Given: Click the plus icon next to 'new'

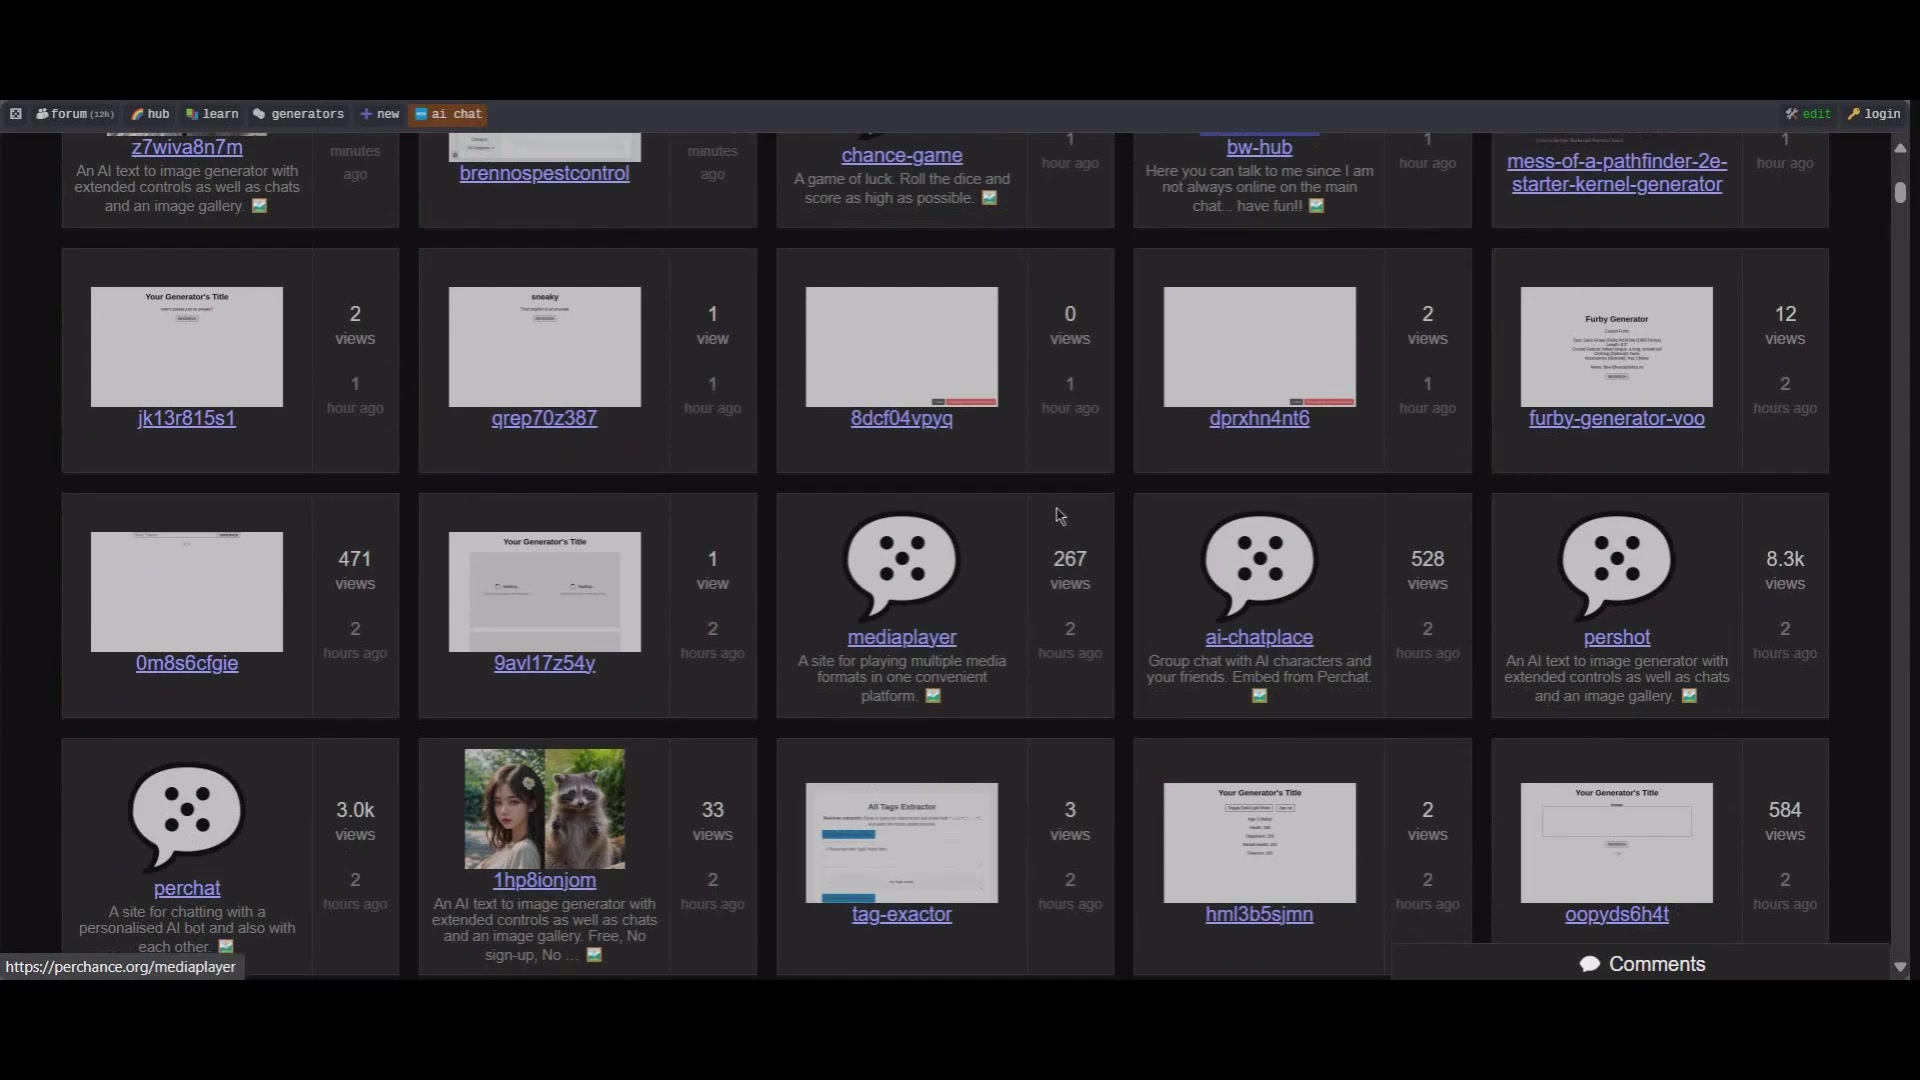Looking at the screenshot, I should click(364, 114).
